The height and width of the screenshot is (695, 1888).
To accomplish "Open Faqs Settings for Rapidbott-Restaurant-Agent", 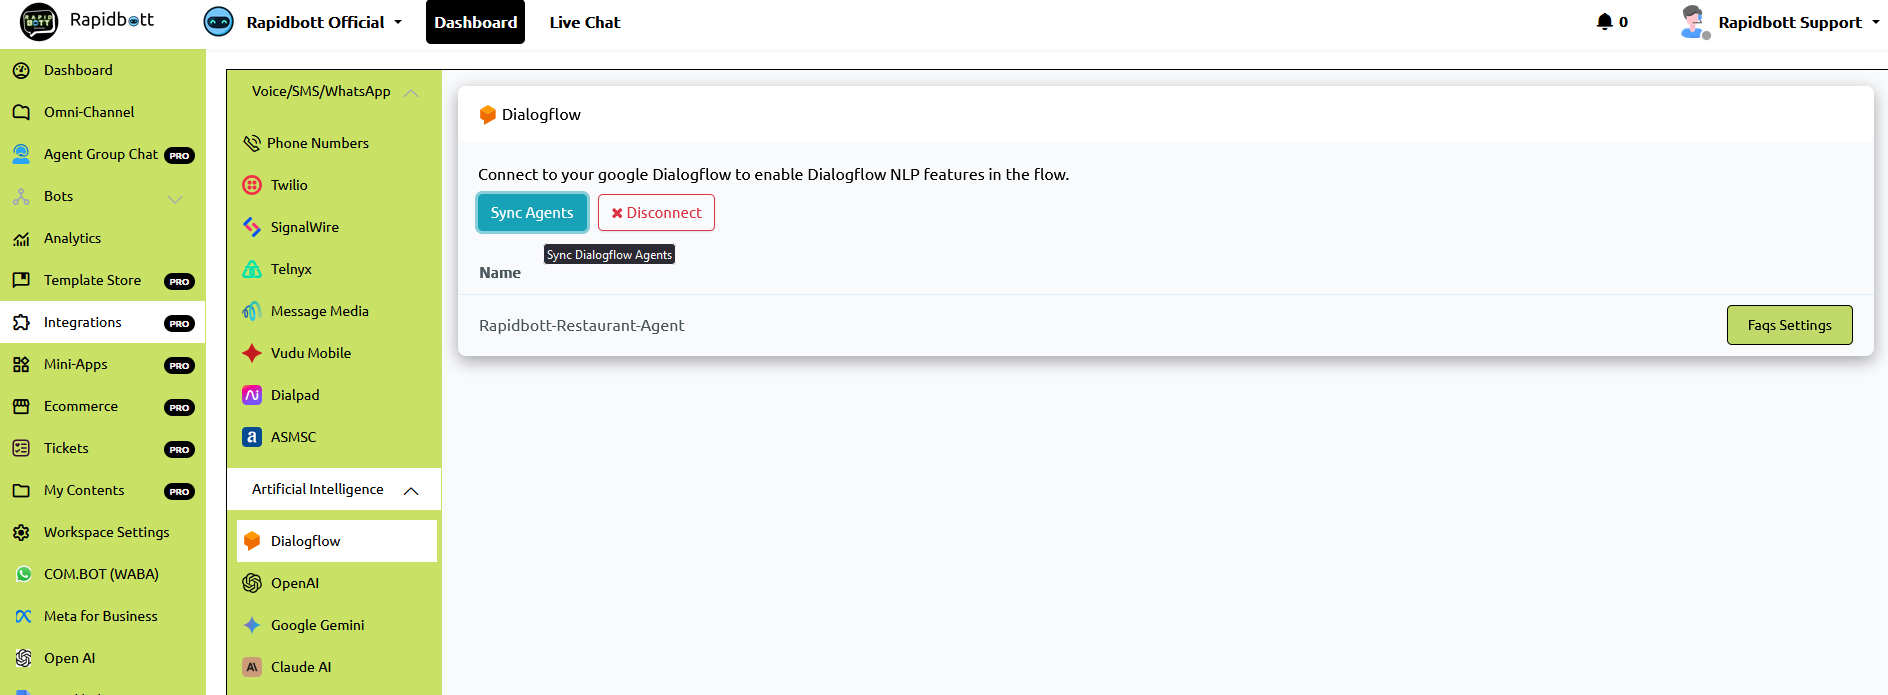I will click(1789, 325).
